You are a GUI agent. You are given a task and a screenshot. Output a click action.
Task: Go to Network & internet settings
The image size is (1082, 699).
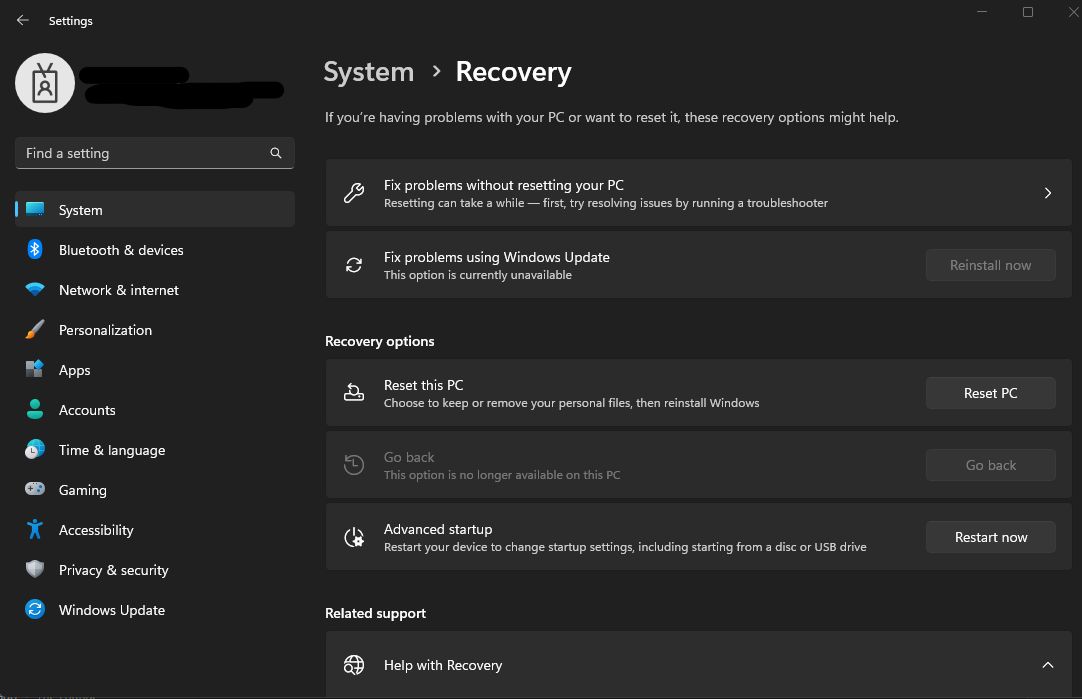click(155, 290)
